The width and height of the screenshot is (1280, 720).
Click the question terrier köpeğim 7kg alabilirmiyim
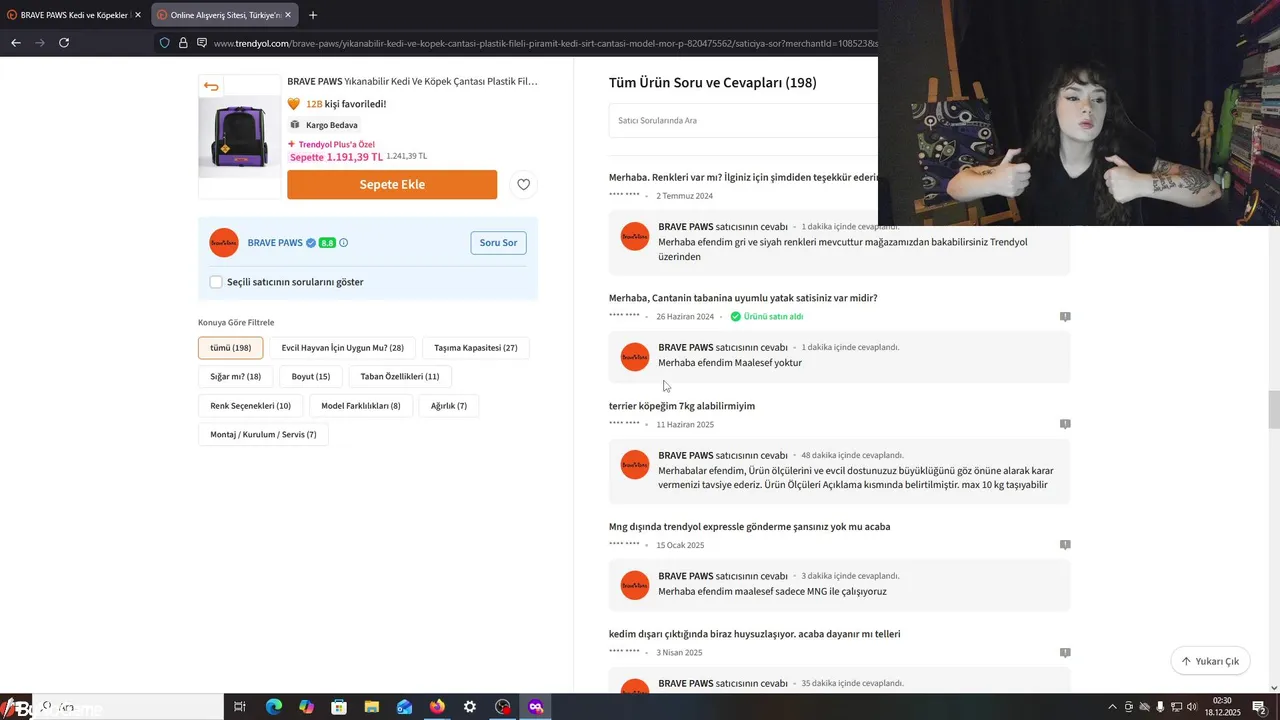tap(682, 406)
